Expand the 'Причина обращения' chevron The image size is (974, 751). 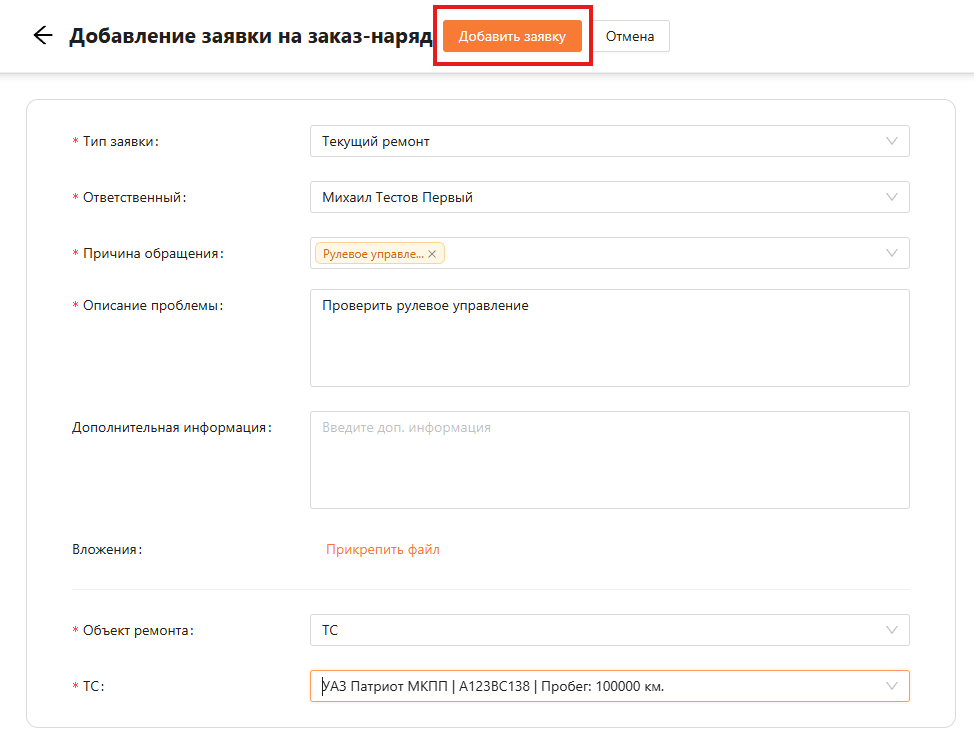click(891, 253)
